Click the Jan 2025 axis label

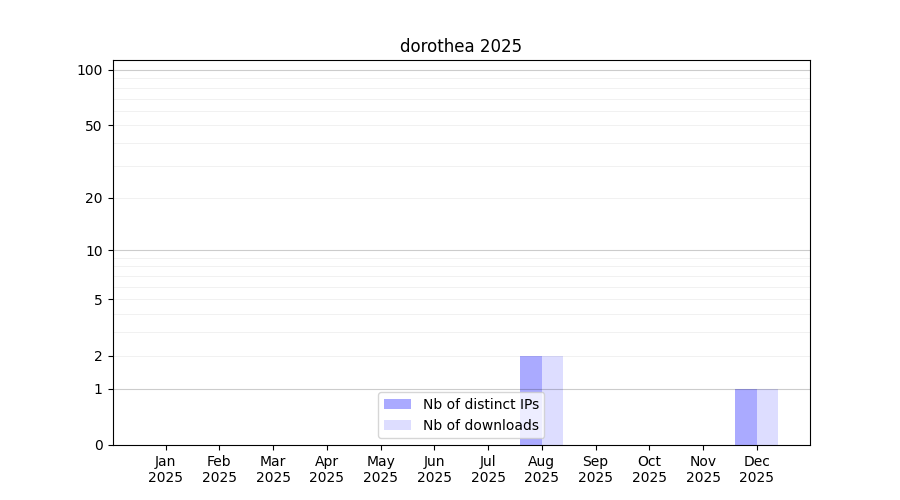(x=165, y=469)
